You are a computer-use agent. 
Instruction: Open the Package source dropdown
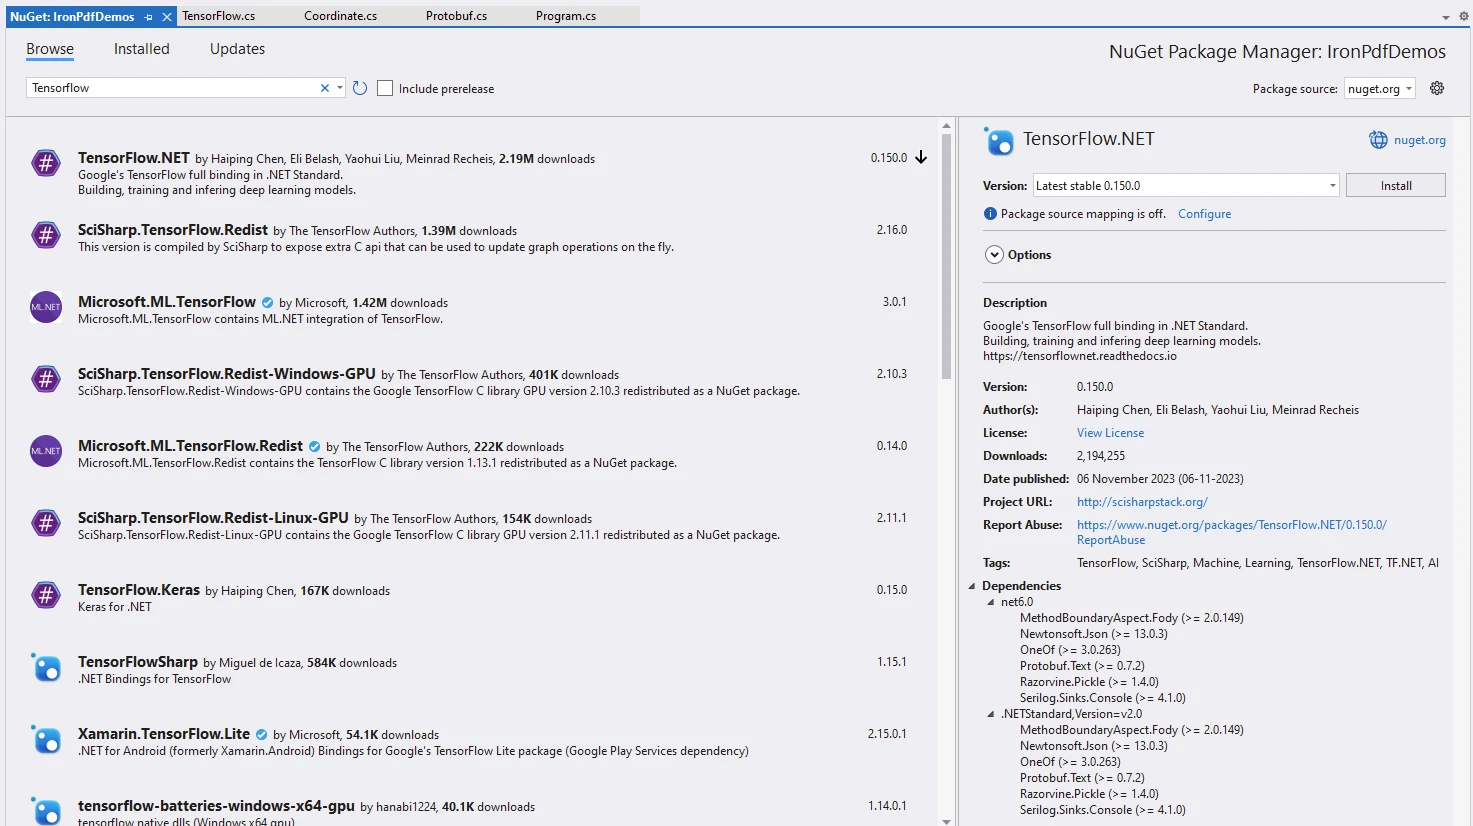[x=1409, y=88]
